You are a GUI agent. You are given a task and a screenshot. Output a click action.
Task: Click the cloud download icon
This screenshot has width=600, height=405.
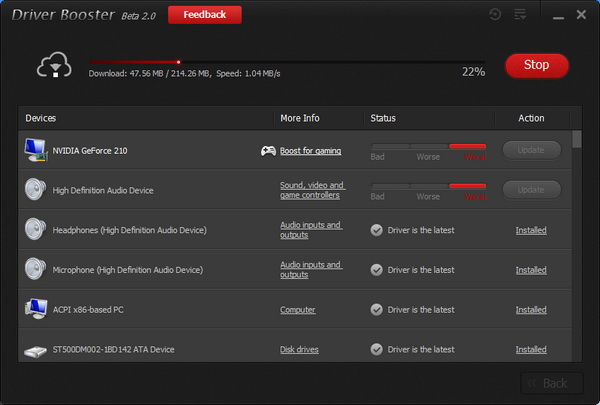coord(54,64)
